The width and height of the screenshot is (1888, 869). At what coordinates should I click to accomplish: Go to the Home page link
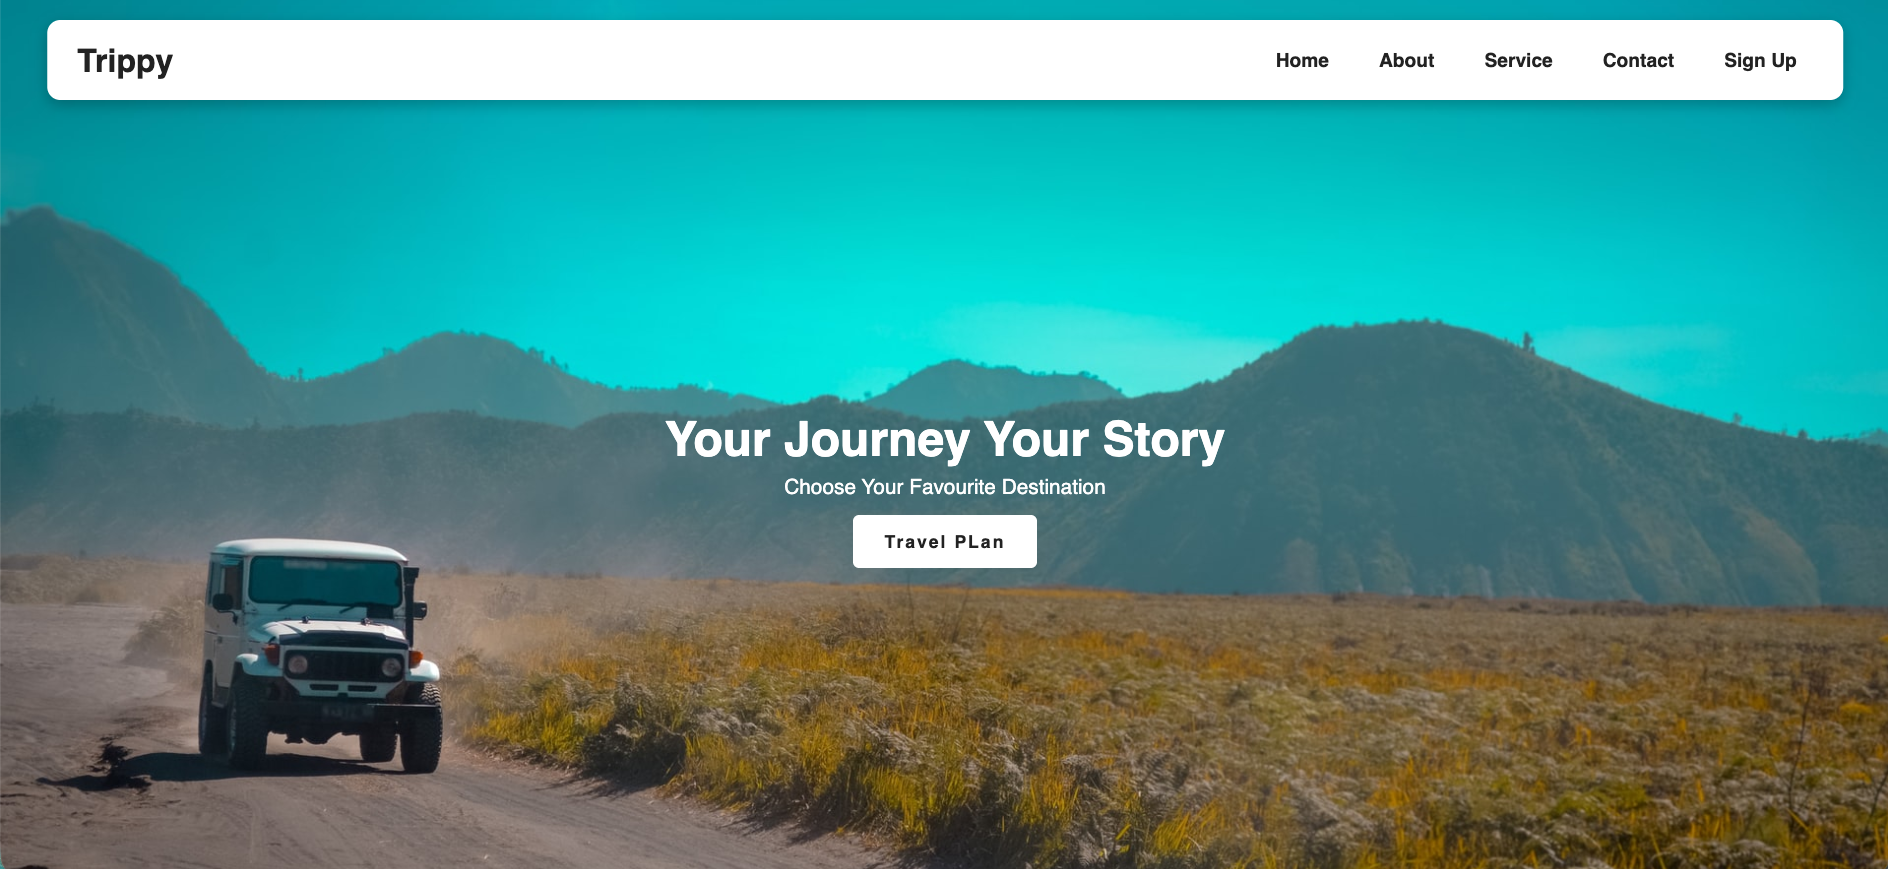(x=1302, y=60)
